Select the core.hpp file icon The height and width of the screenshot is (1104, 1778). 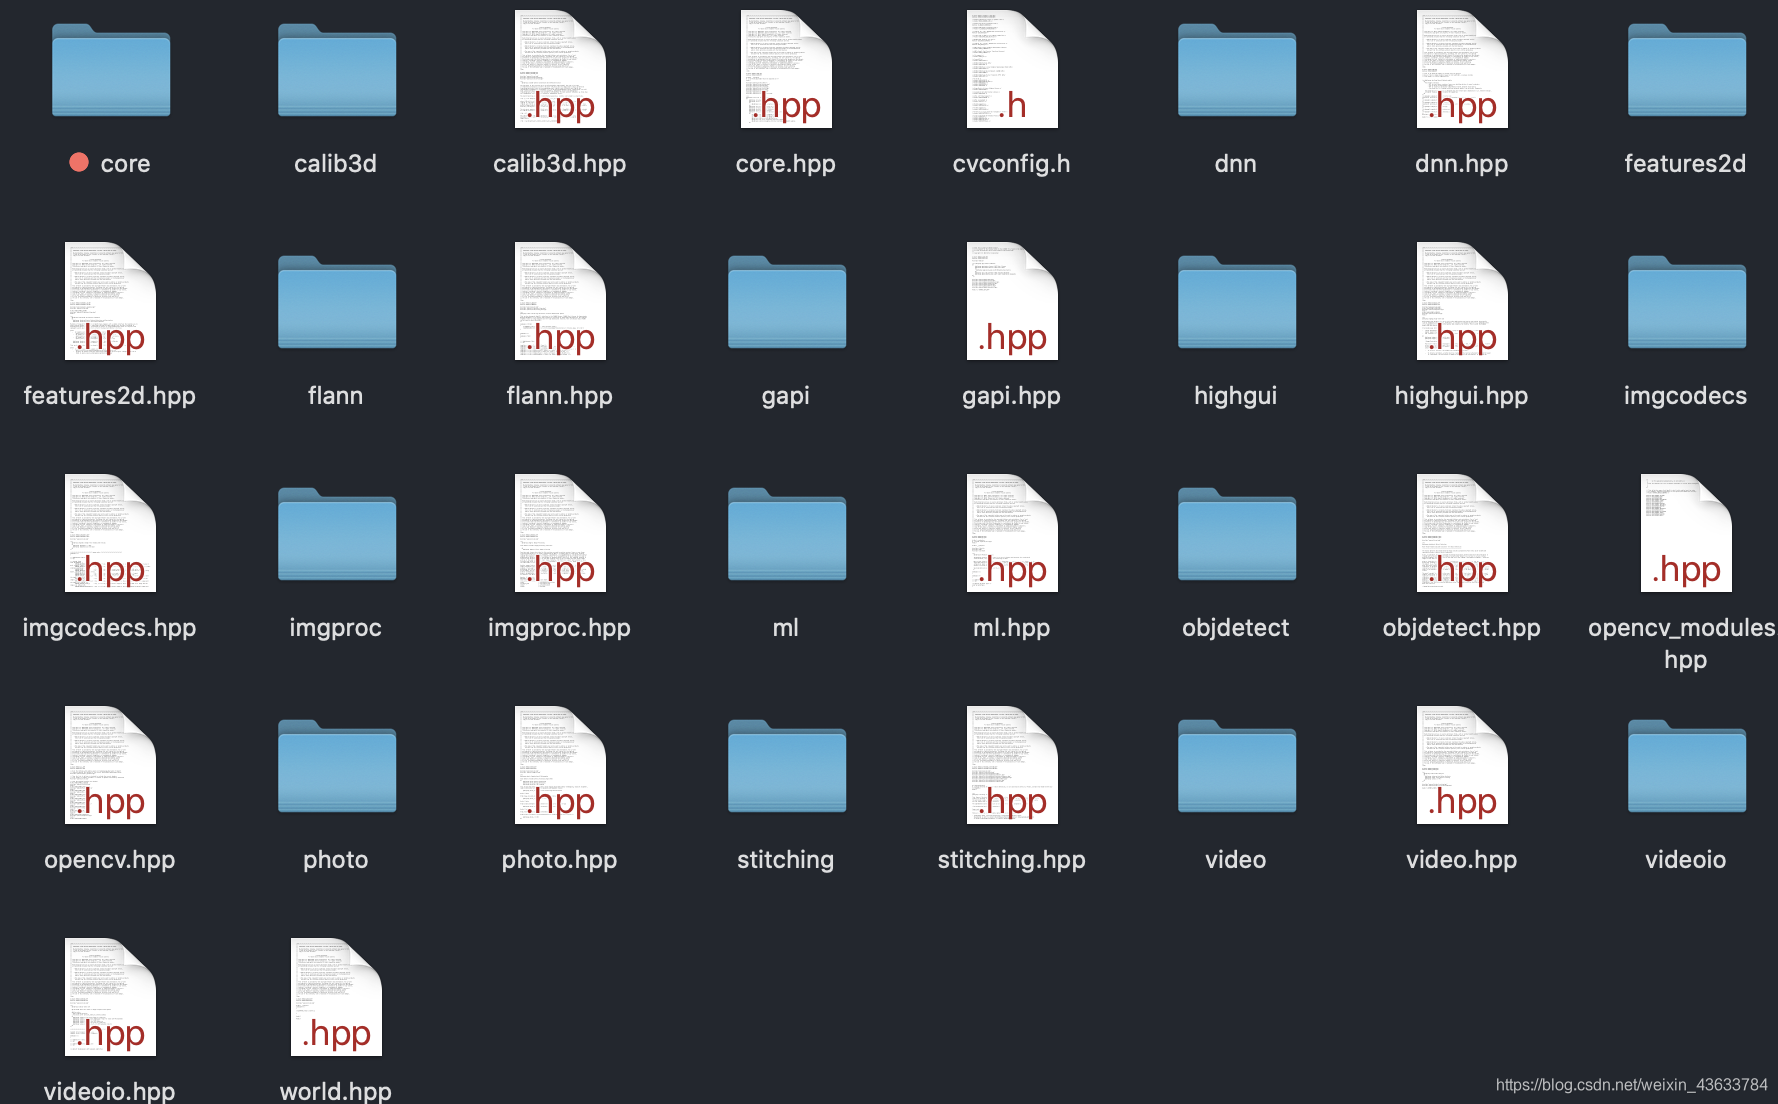click(786, 69)
